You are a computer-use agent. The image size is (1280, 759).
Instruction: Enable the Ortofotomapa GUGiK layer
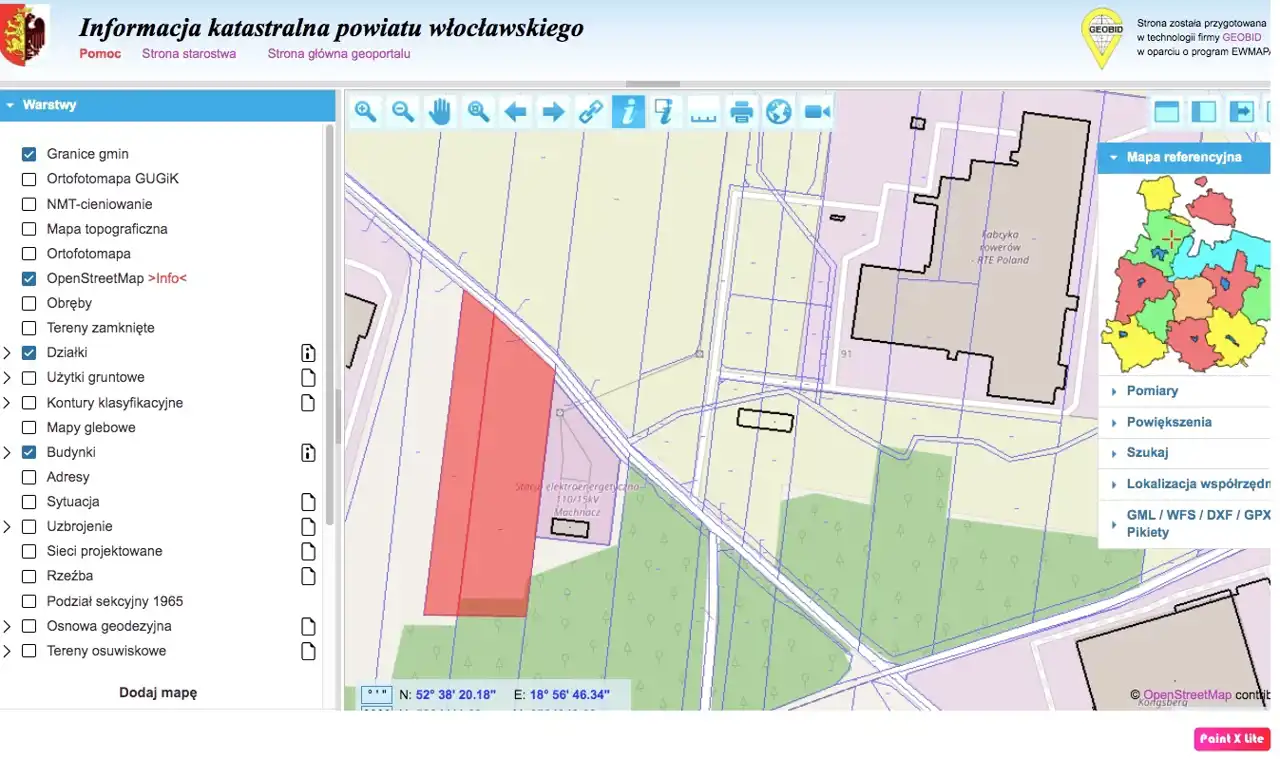pyautogui.click(x=29, y=179)
